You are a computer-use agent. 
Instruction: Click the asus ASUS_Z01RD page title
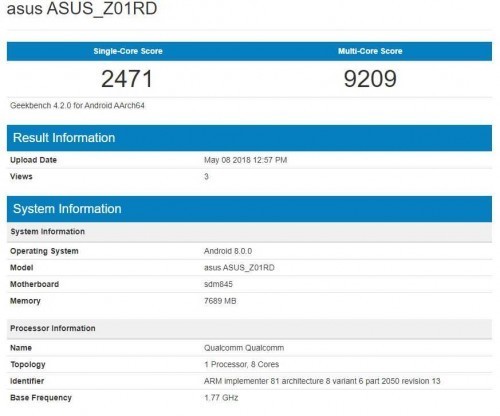click(82, 8)
